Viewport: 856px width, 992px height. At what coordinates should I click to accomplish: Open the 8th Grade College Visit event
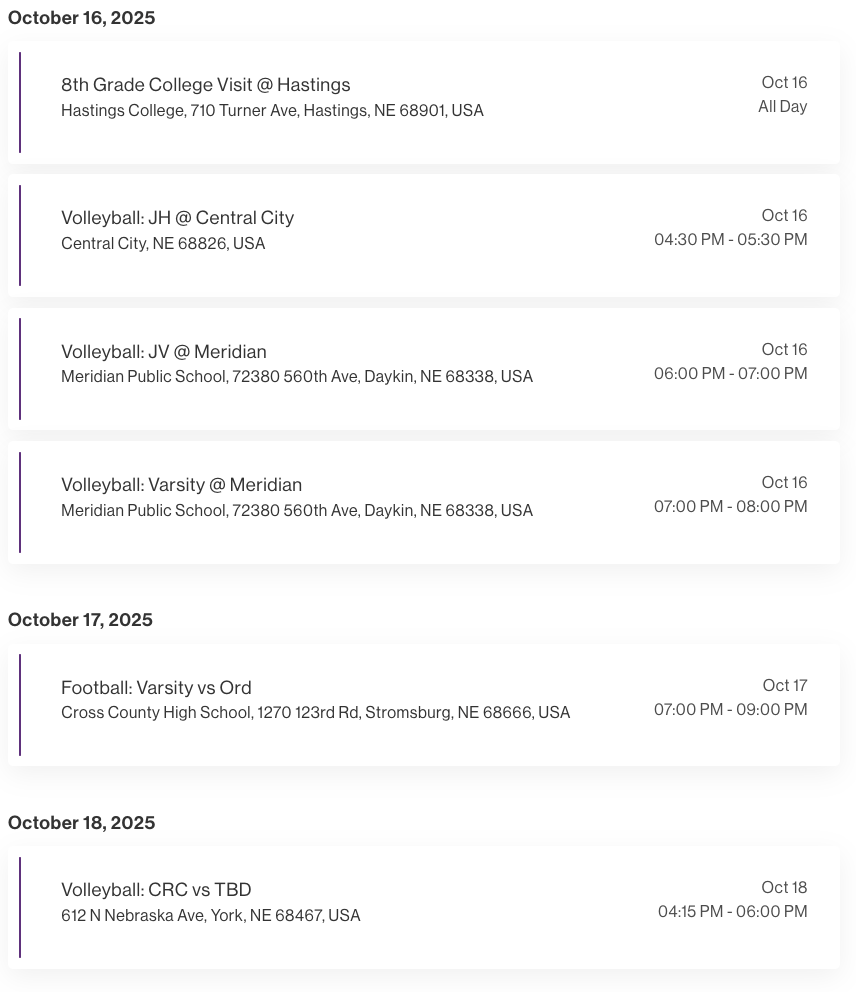205,85
